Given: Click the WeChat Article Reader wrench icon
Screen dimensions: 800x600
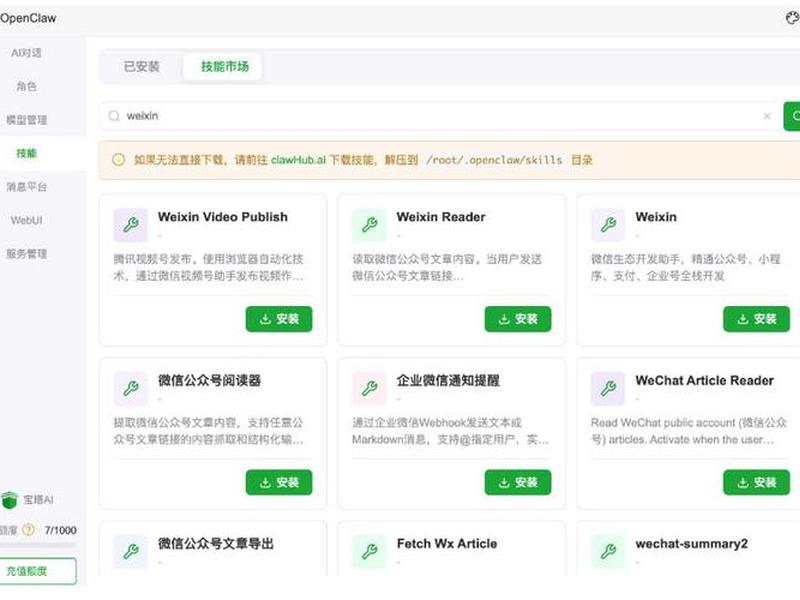Looking at the screenshot, I should click(x=608, y=388).
